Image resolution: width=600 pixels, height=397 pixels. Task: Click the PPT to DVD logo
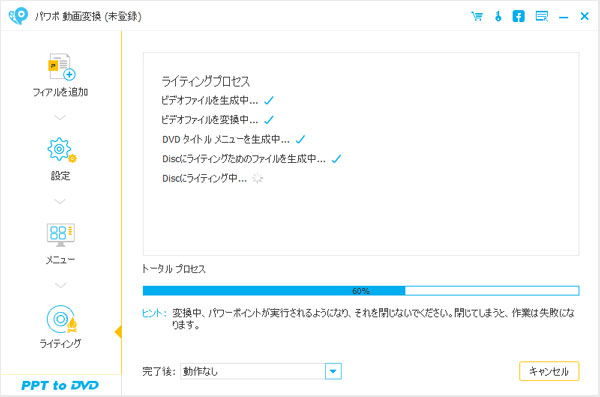[x=60, y=385]
